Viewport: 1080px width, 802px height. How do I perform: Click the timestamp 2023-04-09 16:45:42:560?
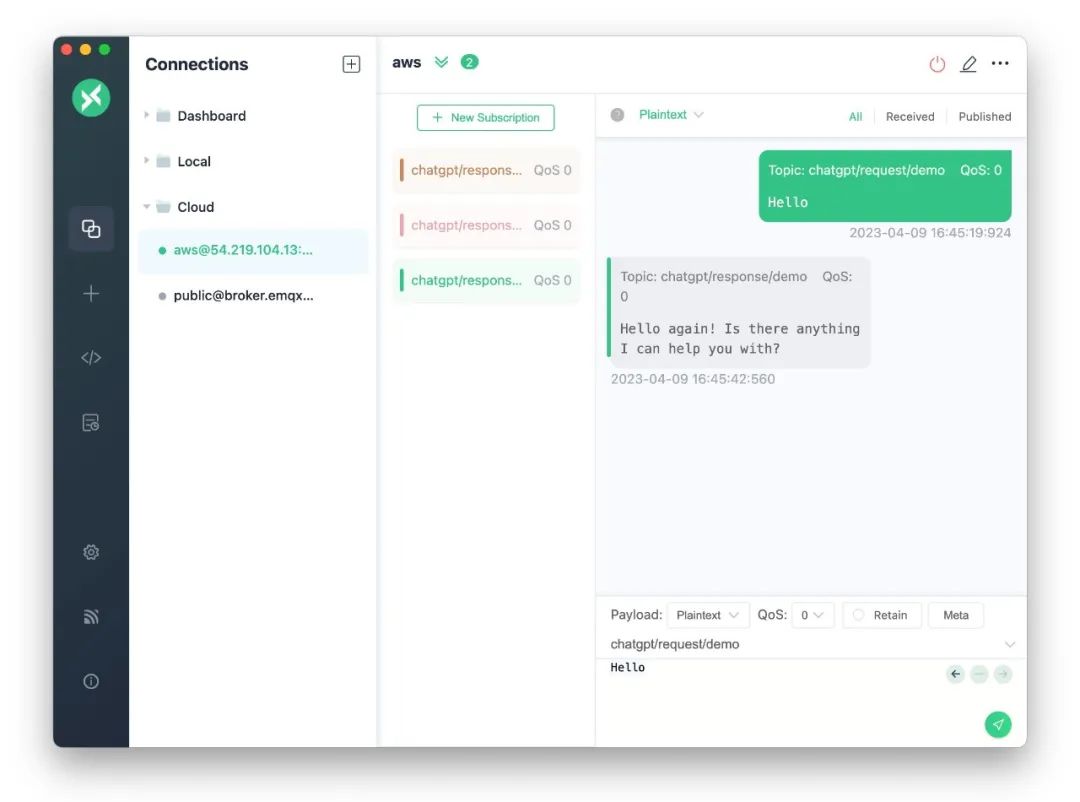pos(693,379)
